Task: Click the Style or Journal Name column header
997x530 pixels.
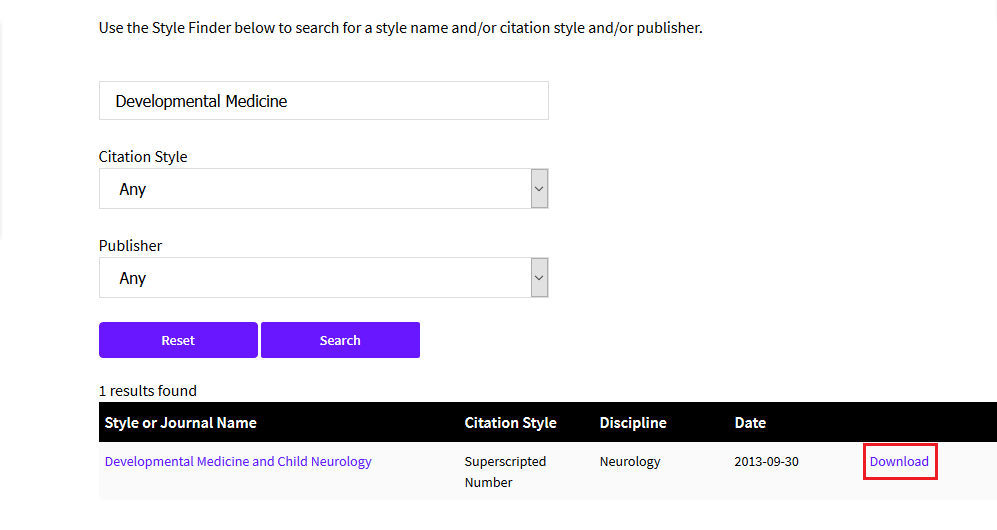Action: 181,423
